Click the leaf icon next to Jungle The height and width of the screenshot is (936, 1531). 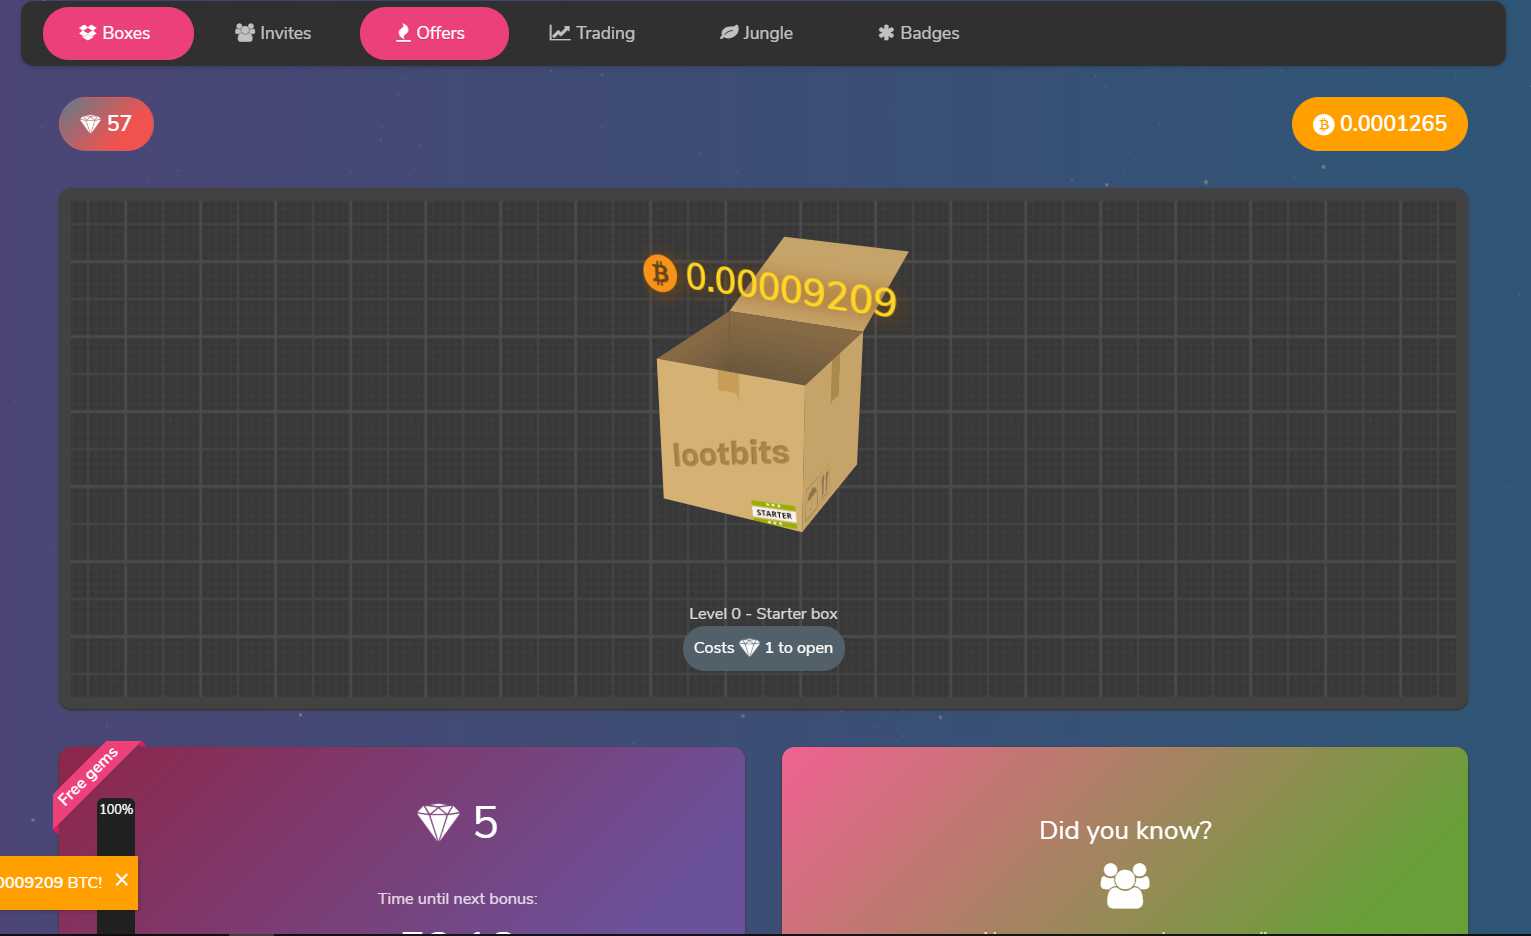click(x=729, y=33)
